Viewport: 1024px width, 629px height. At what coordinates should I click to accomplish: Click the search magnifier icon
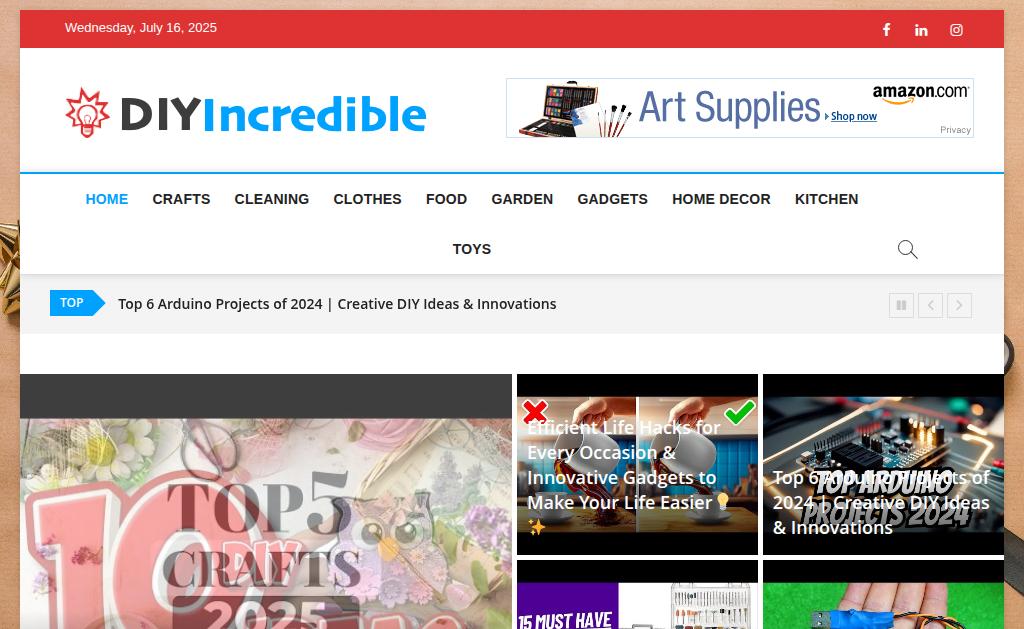coord(907,250)
